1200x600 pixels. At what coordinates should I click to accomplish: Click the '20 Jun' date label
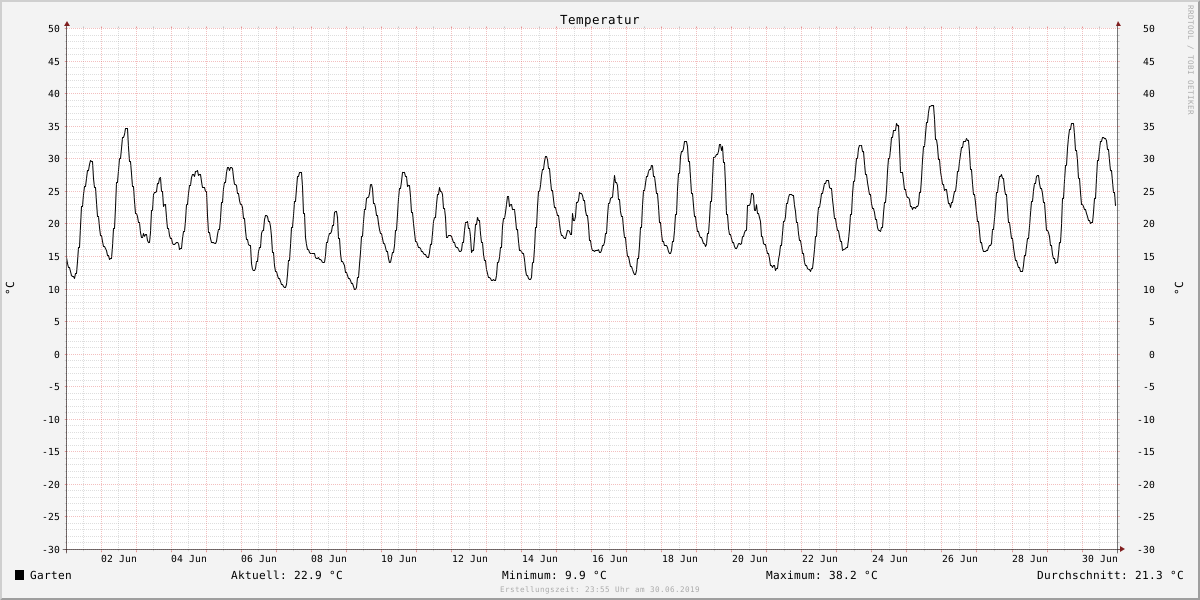point(750,558)
